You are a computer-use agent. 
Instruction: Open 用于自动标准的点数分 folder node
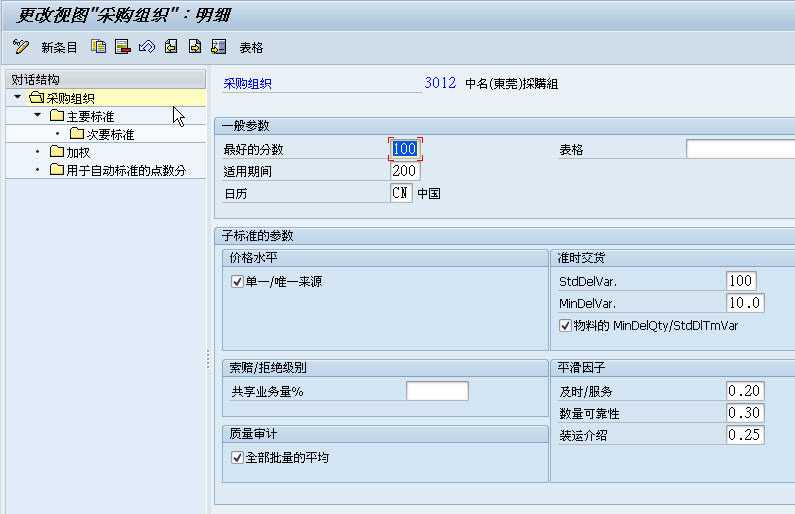118,170
